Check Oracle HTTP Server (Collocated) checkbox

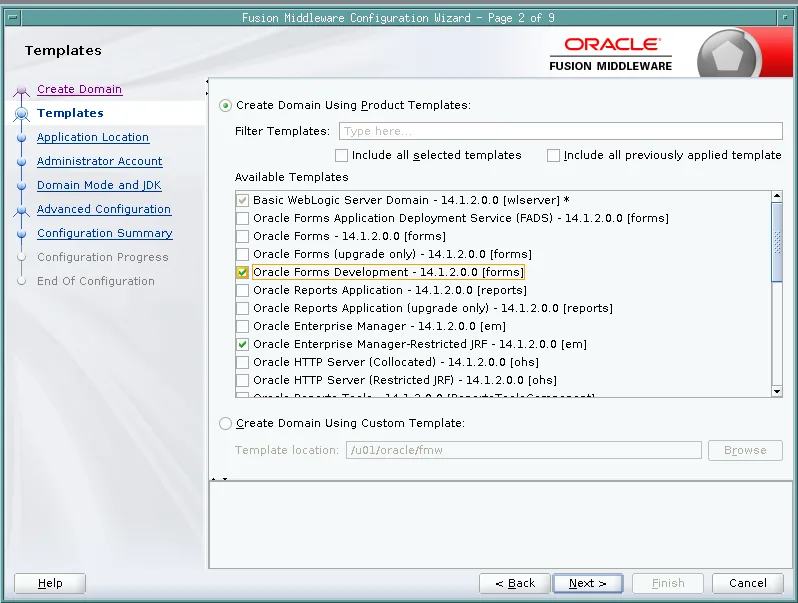pyautogui.click(x=243, y=362)
